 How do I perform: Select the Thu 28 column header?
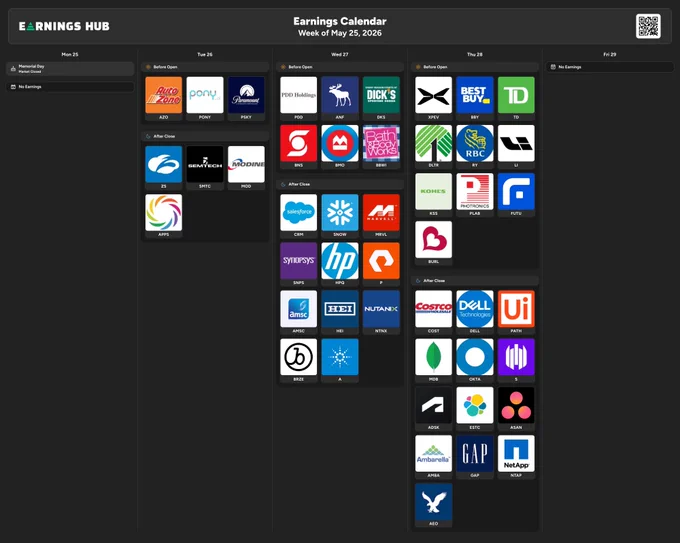[x=474, y=54]
